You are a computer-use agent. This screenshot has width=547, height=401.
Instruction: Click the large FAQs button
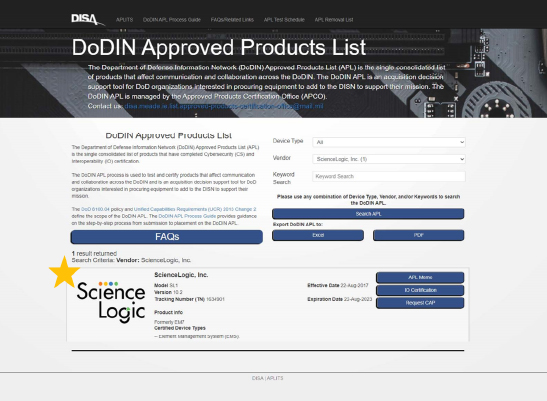pyautogui.click(x=167, y=237)
